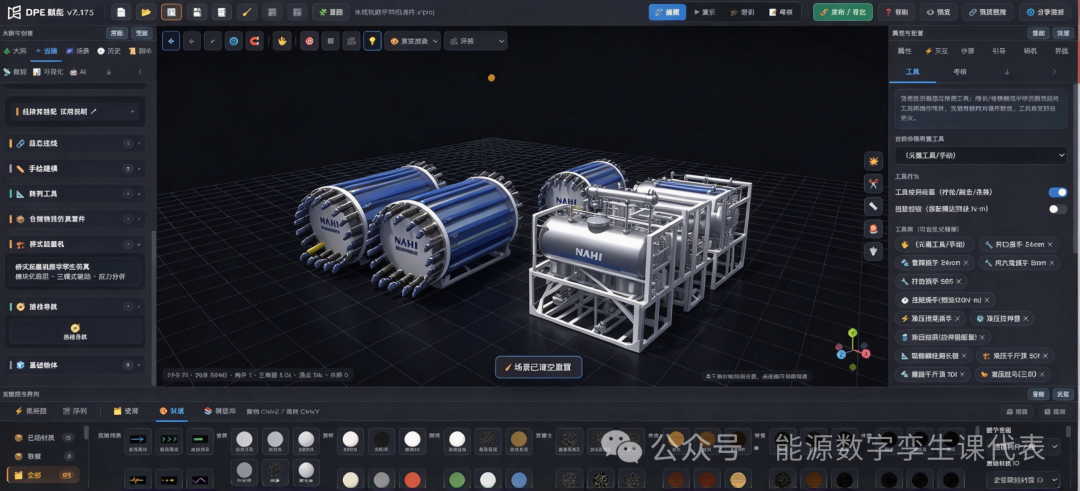Open the second viewport dropdown right of render mode
Screen dimensions: 1080x491
tap(475, 41)
